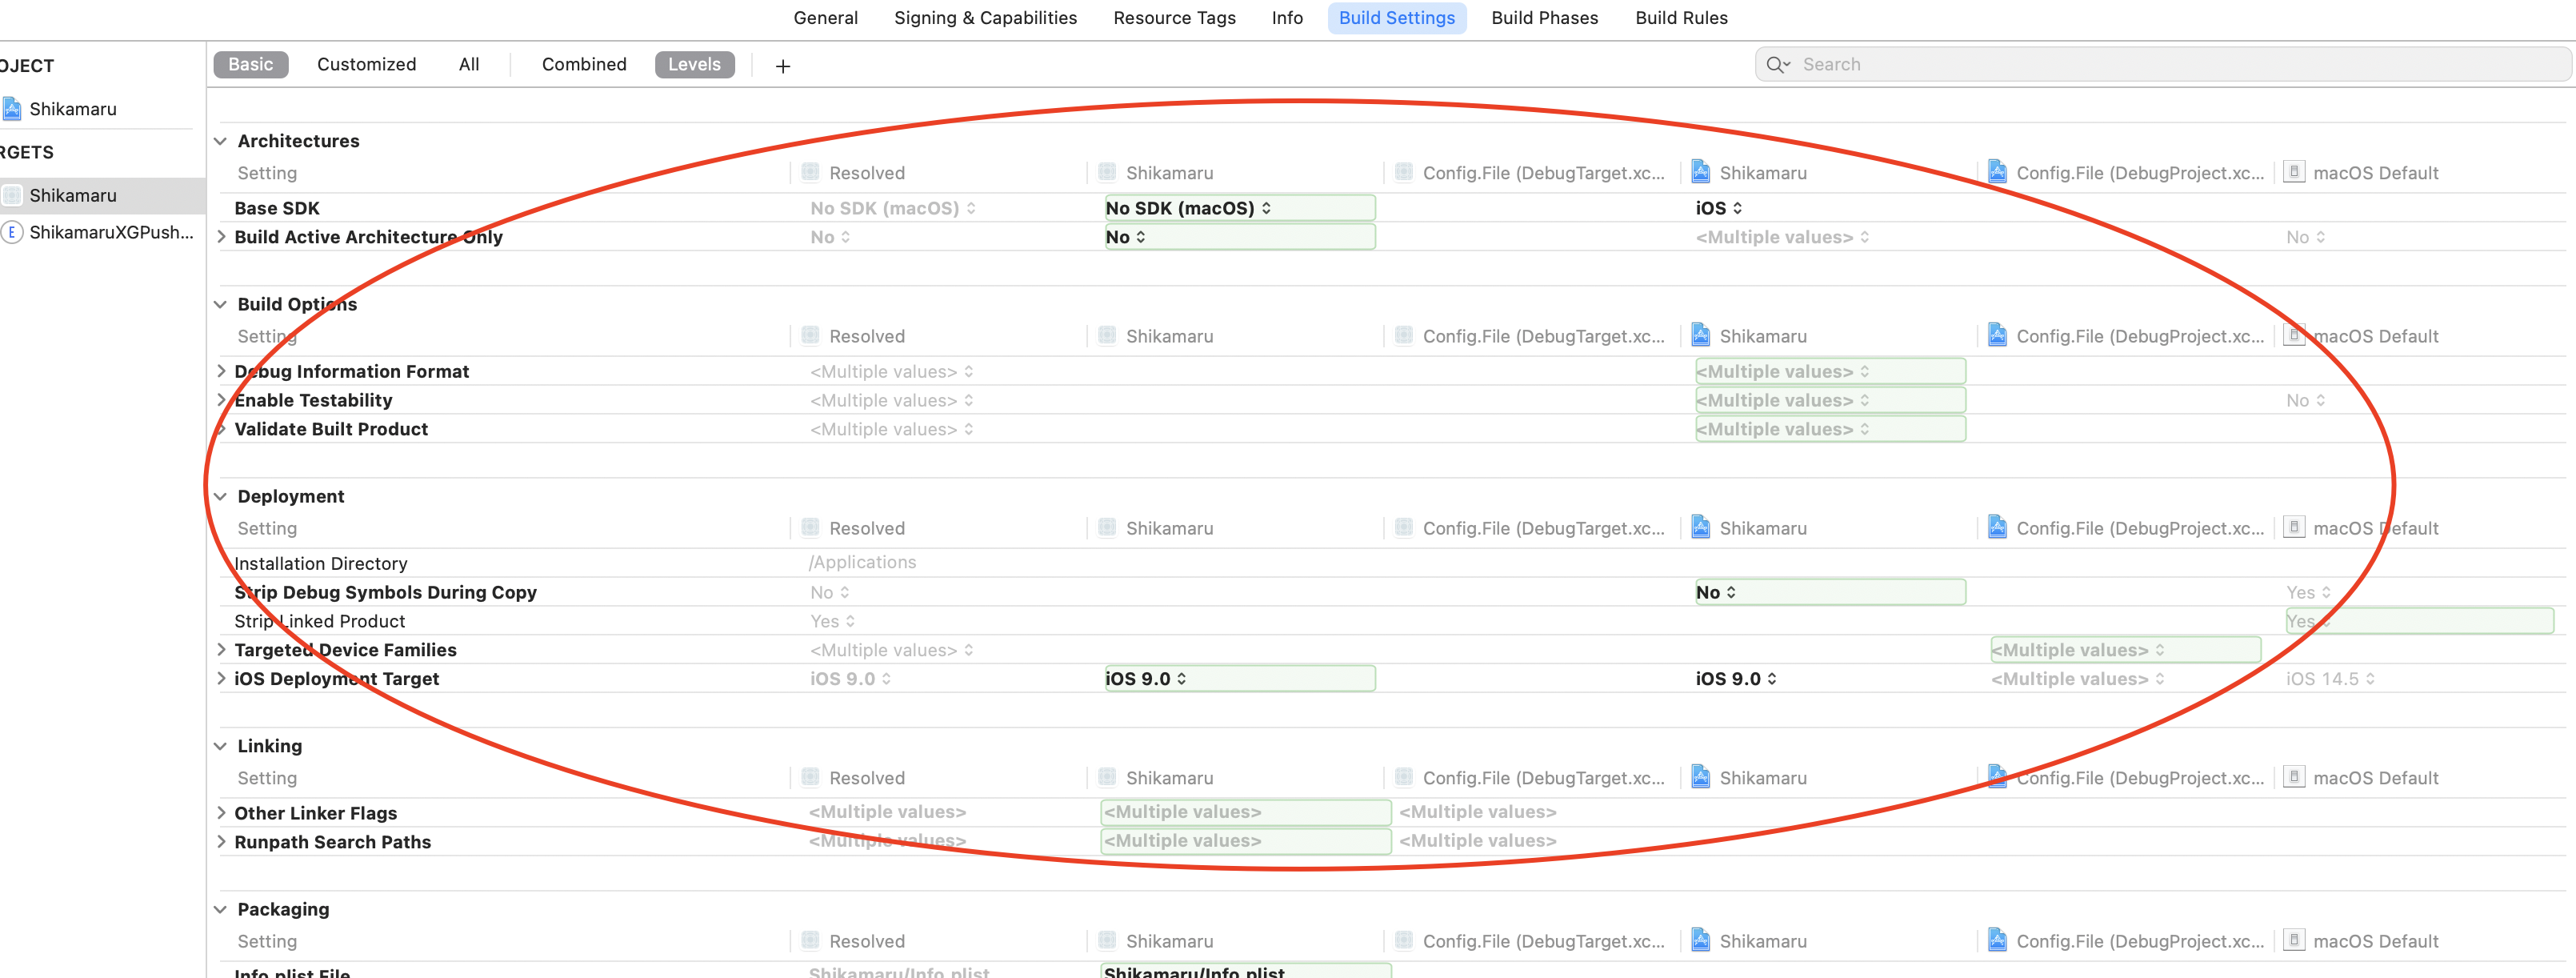This screenshot has width=2576, height=978.
Task: Click Shikamaru project column icon in Architectures
Action: coord(1700,172)
